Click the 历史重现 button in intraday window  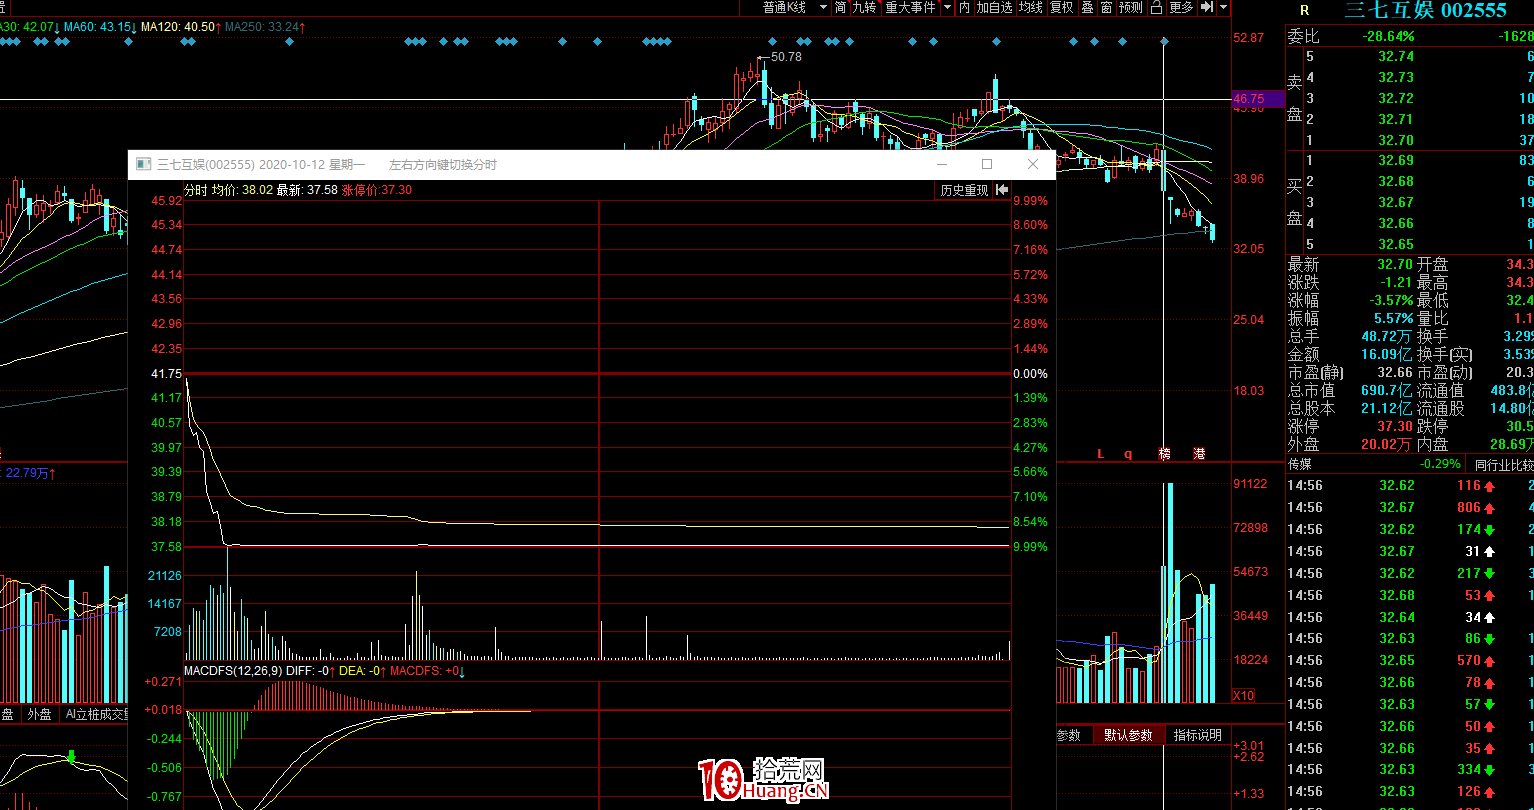point(964,190)
